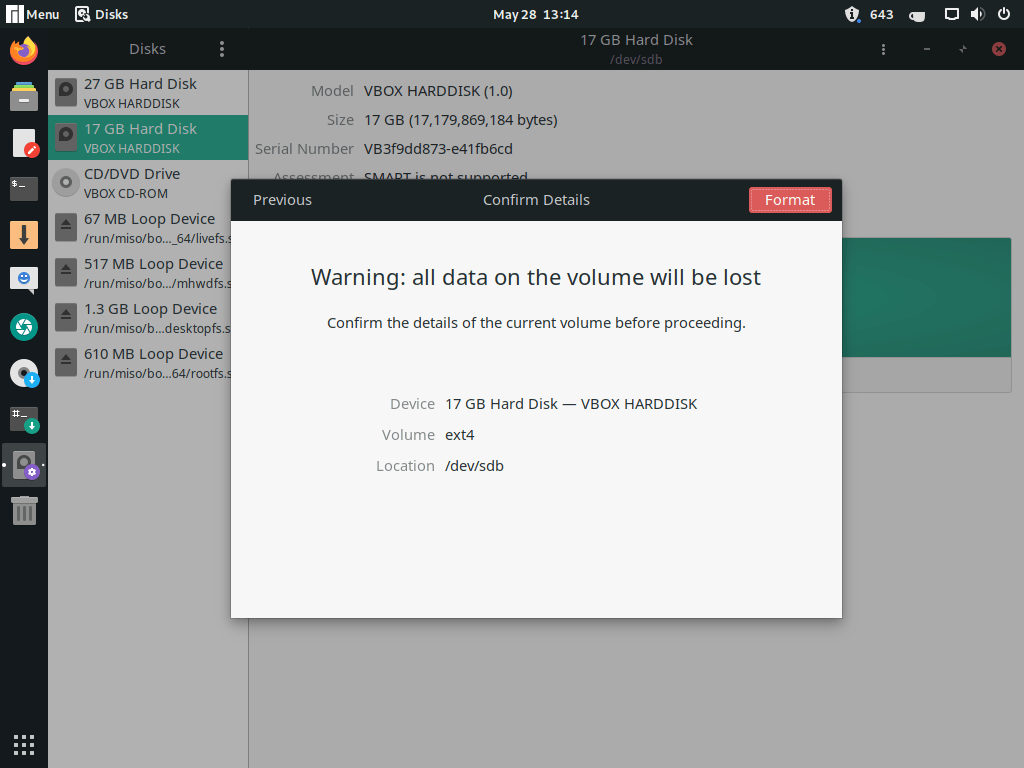Close the Disks window
This screenshot has height=768, width=1024.
click(x=999, y=49)
